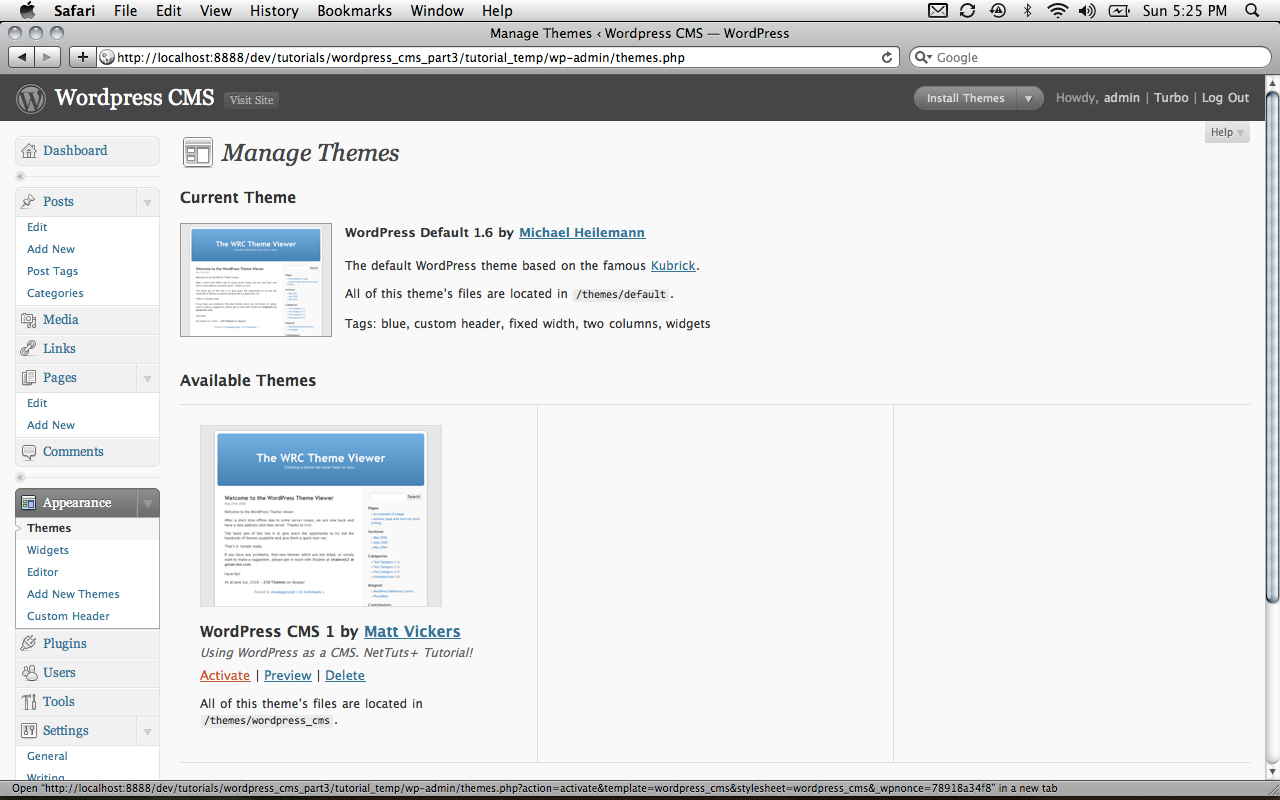Open the Kubrick link

coord(673,266)
